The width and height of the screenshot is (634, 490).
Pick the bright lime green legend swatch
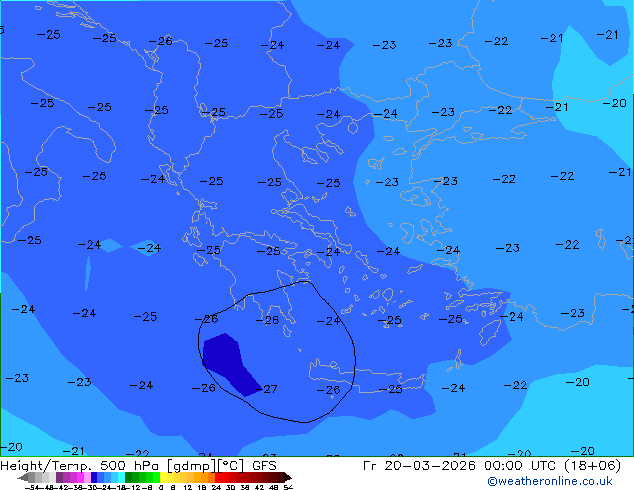156,477
